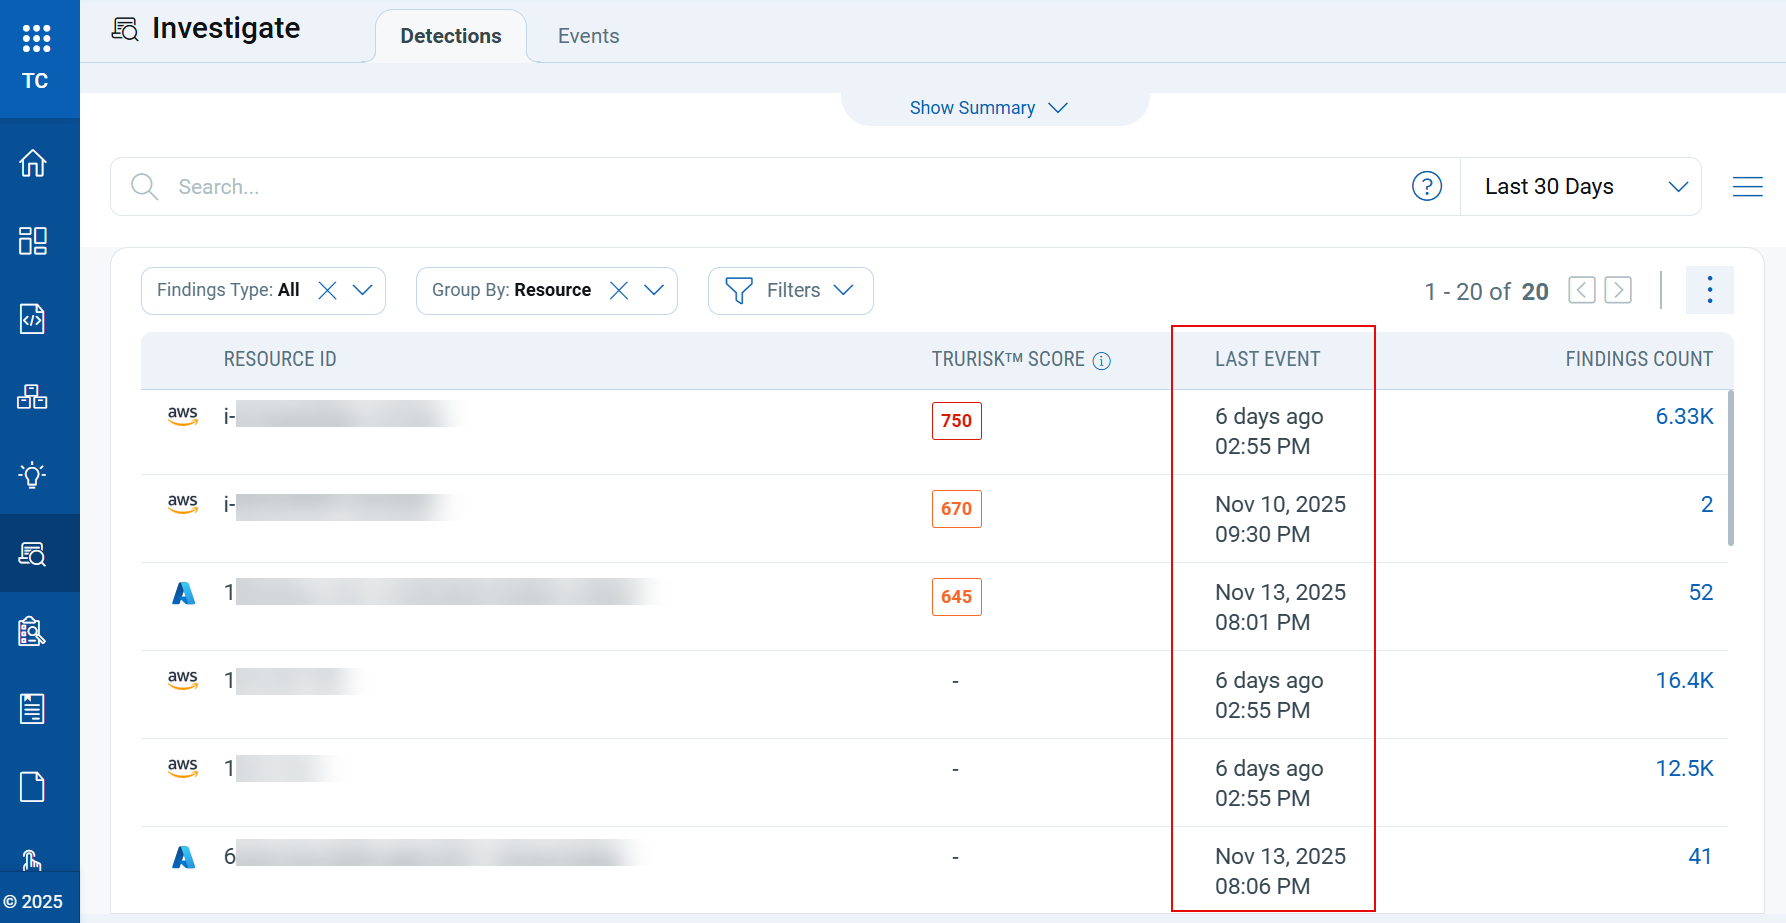
Task: Click the table vertical scrollbar
Action: 1731,468
